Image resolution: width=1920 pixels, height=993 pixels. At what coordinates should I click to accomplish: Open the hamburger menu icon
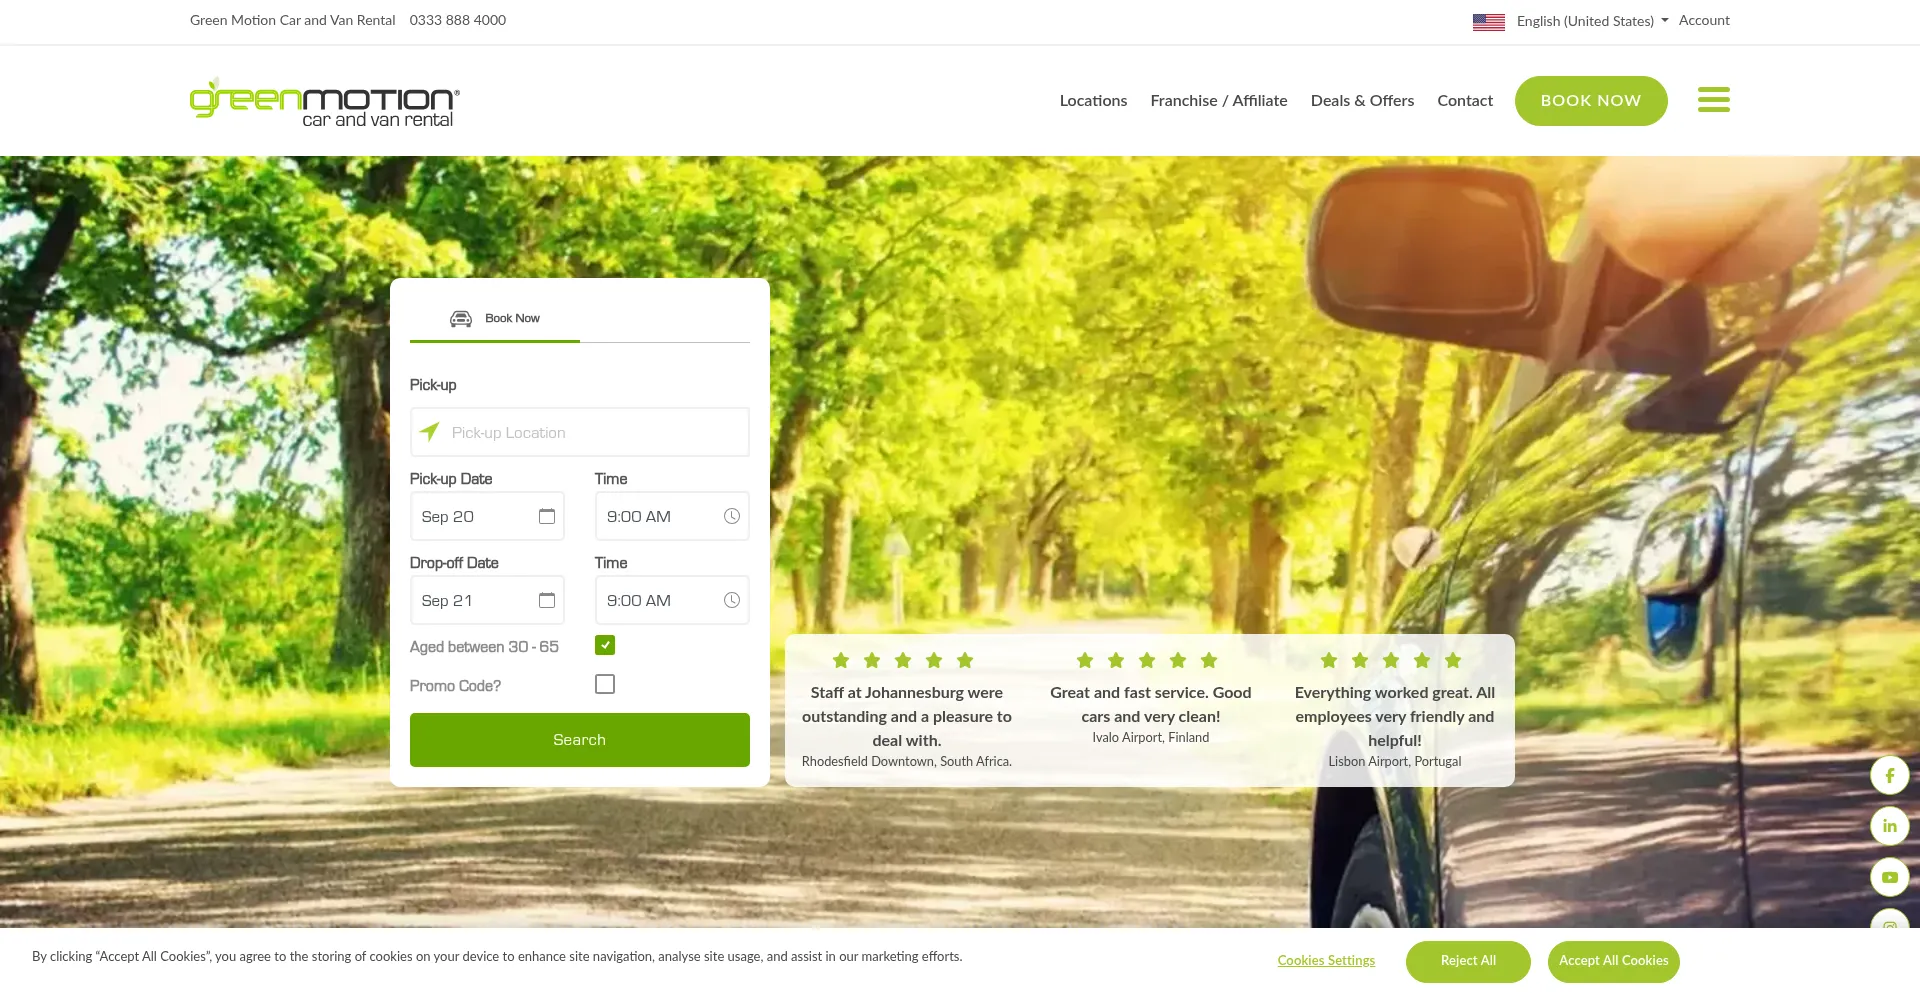1713,100
